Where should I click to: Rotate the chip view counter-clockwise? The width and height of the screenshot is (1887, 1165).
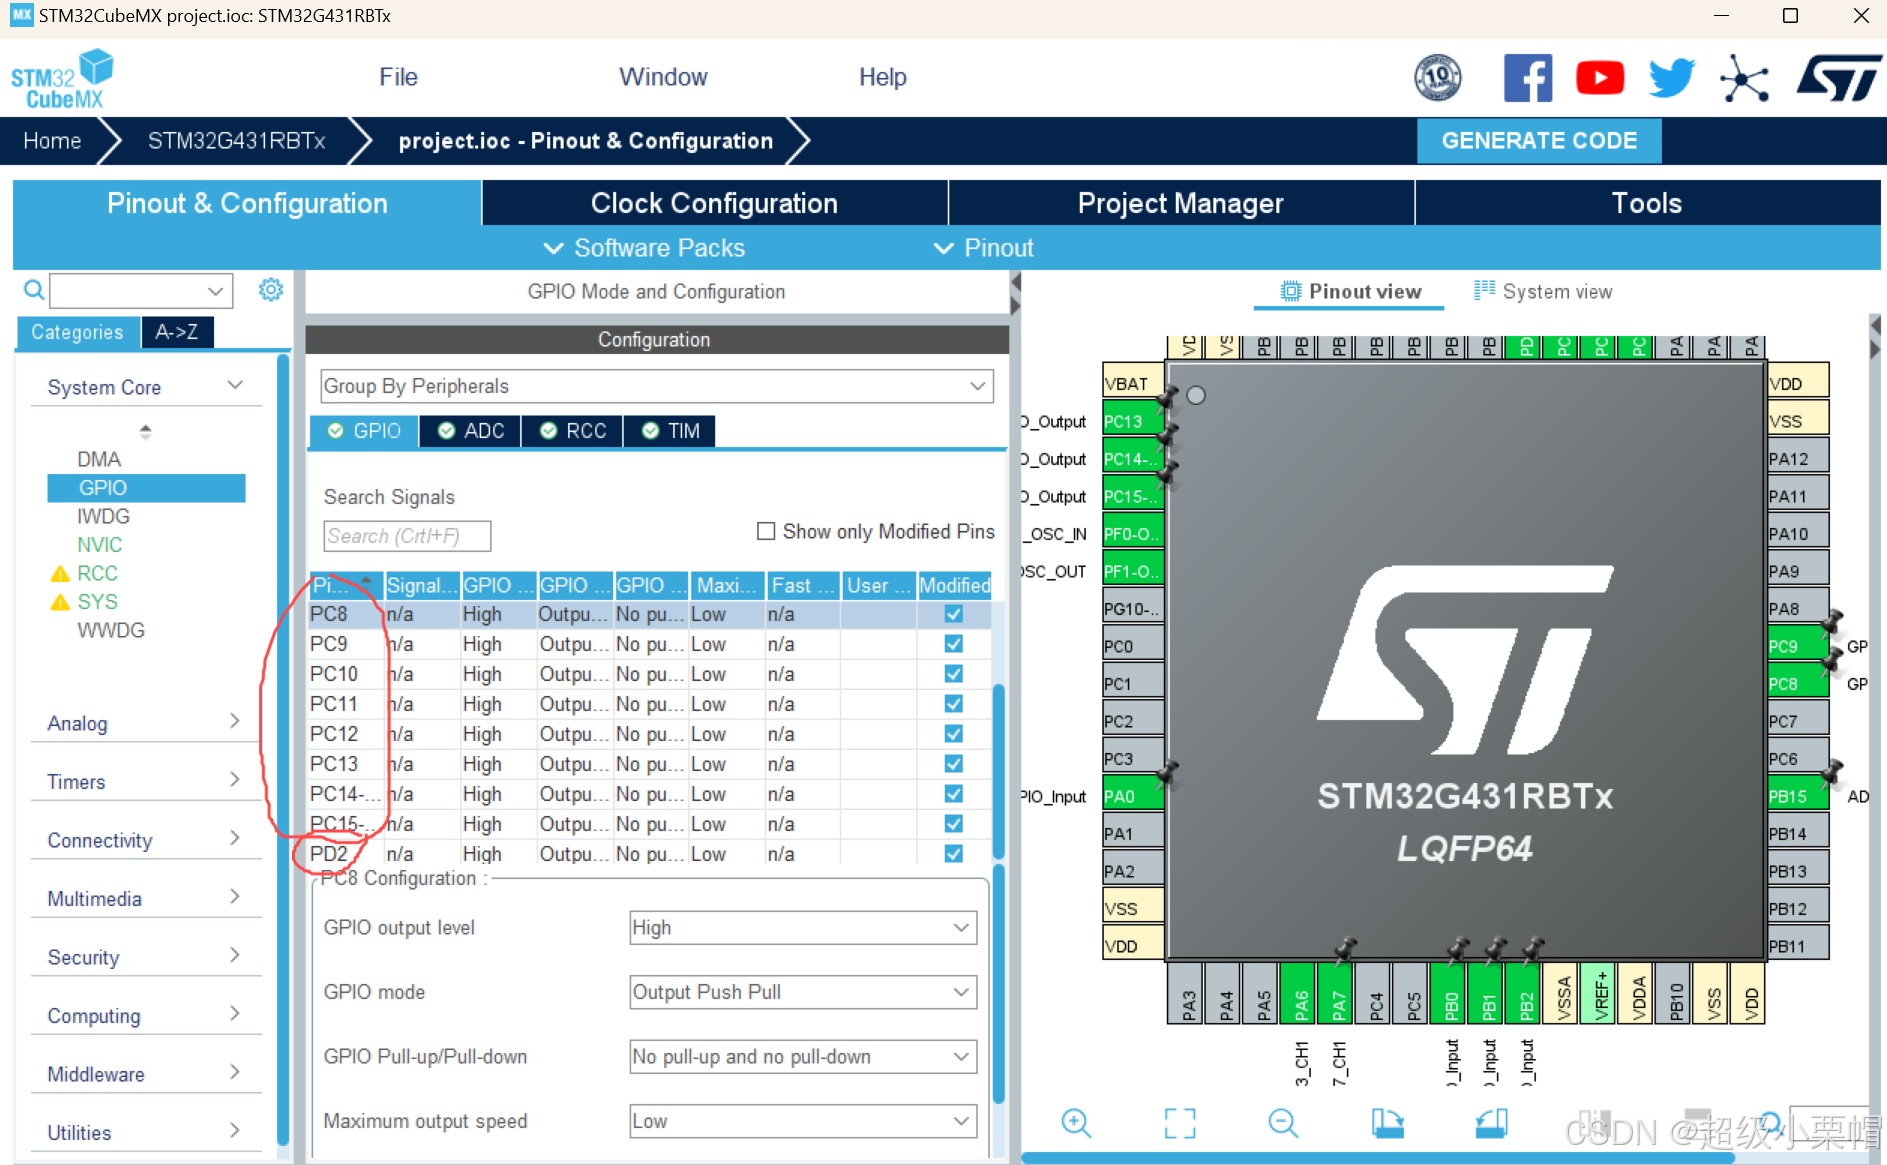[x=1491, y=1123]
